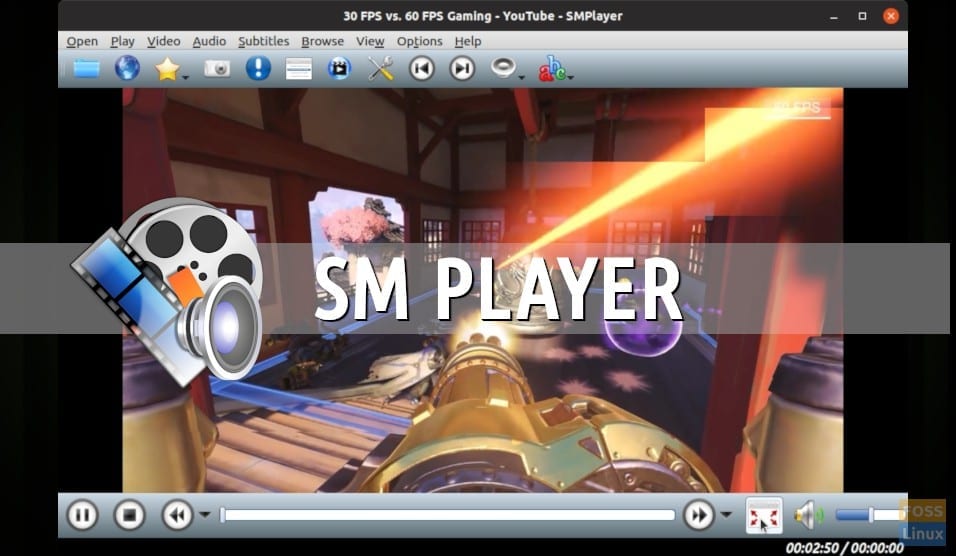Open the playlist icon
Viewport: 956px width, 556px height.
pos(299,68)
